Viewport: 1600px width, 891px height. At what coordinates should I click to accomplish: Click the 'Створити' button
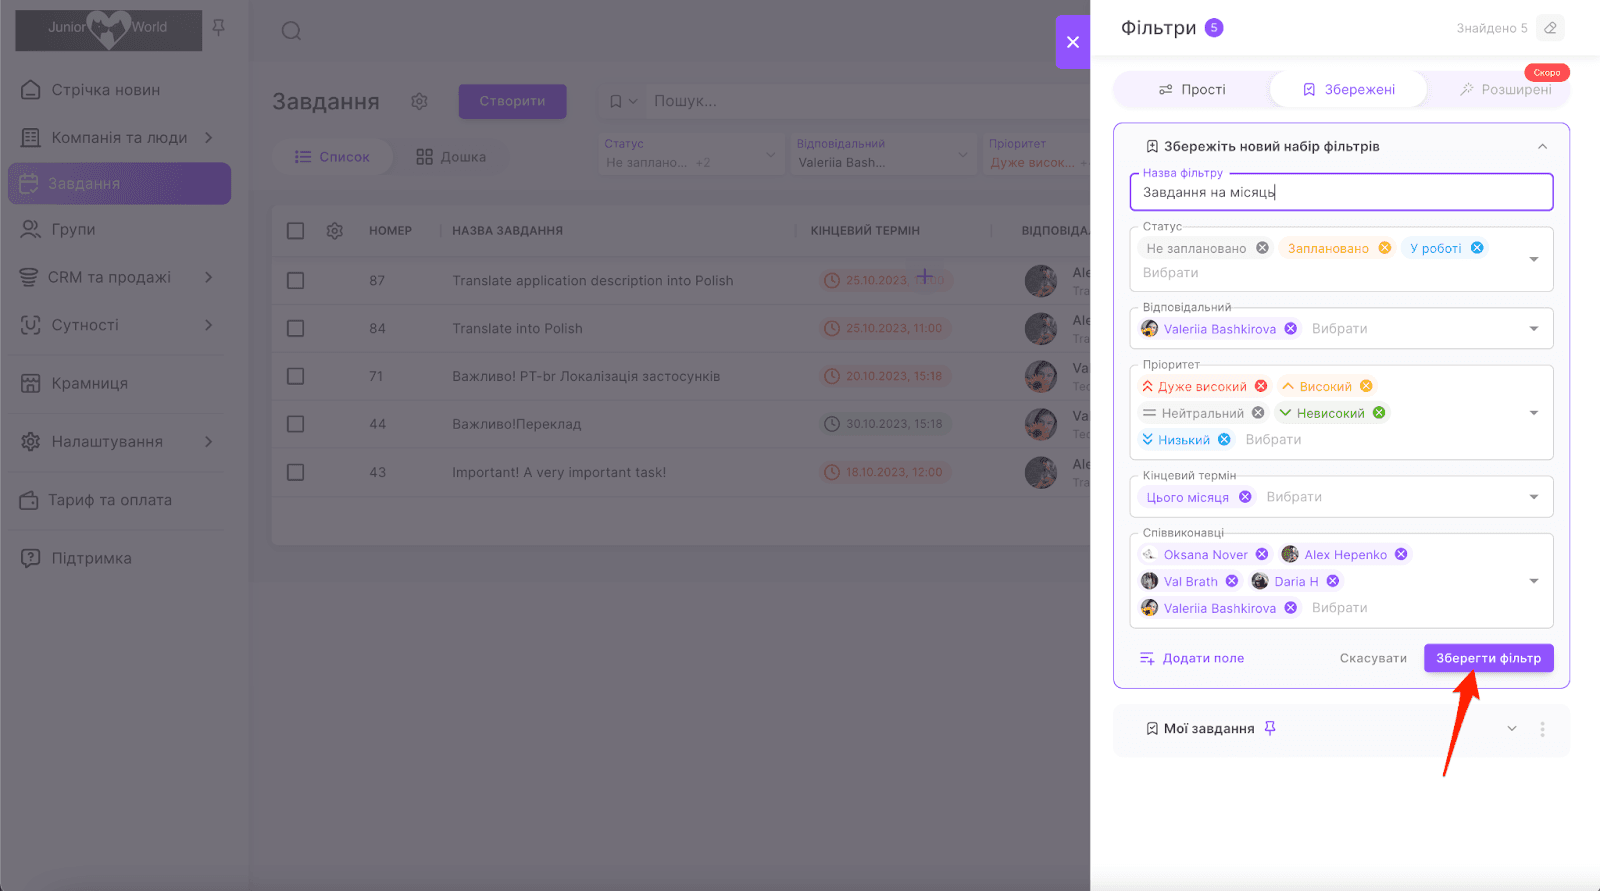click(512, 101)
